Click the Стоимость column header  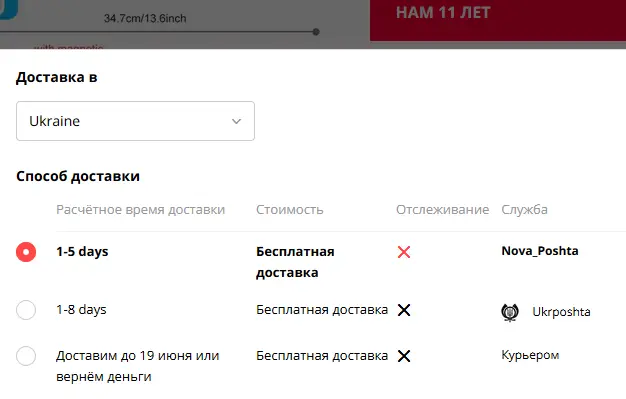289,210
